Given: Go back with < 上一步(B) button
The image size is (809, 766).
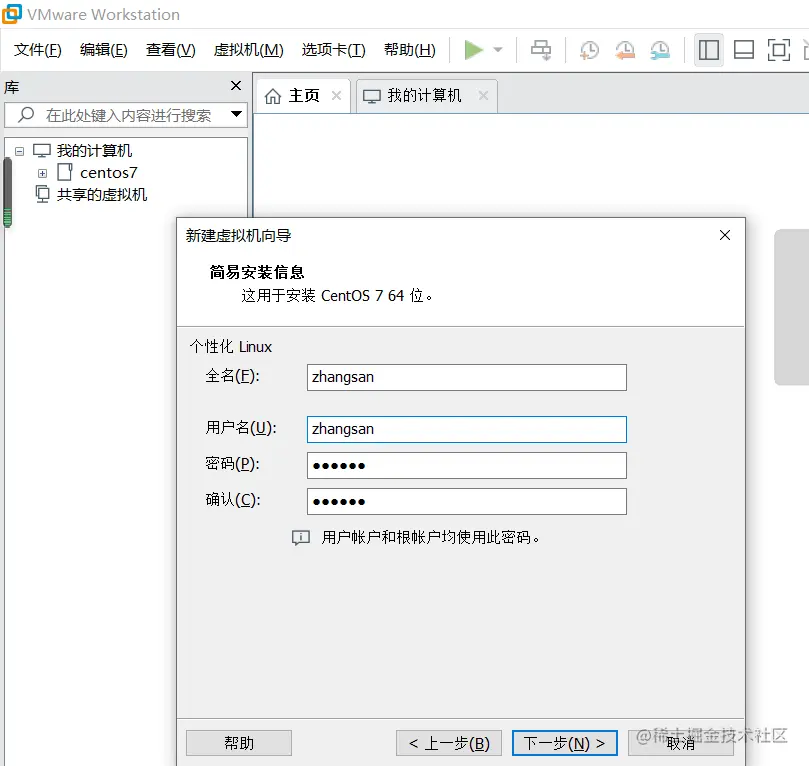Looking at the screenshot, I should 449,743.
